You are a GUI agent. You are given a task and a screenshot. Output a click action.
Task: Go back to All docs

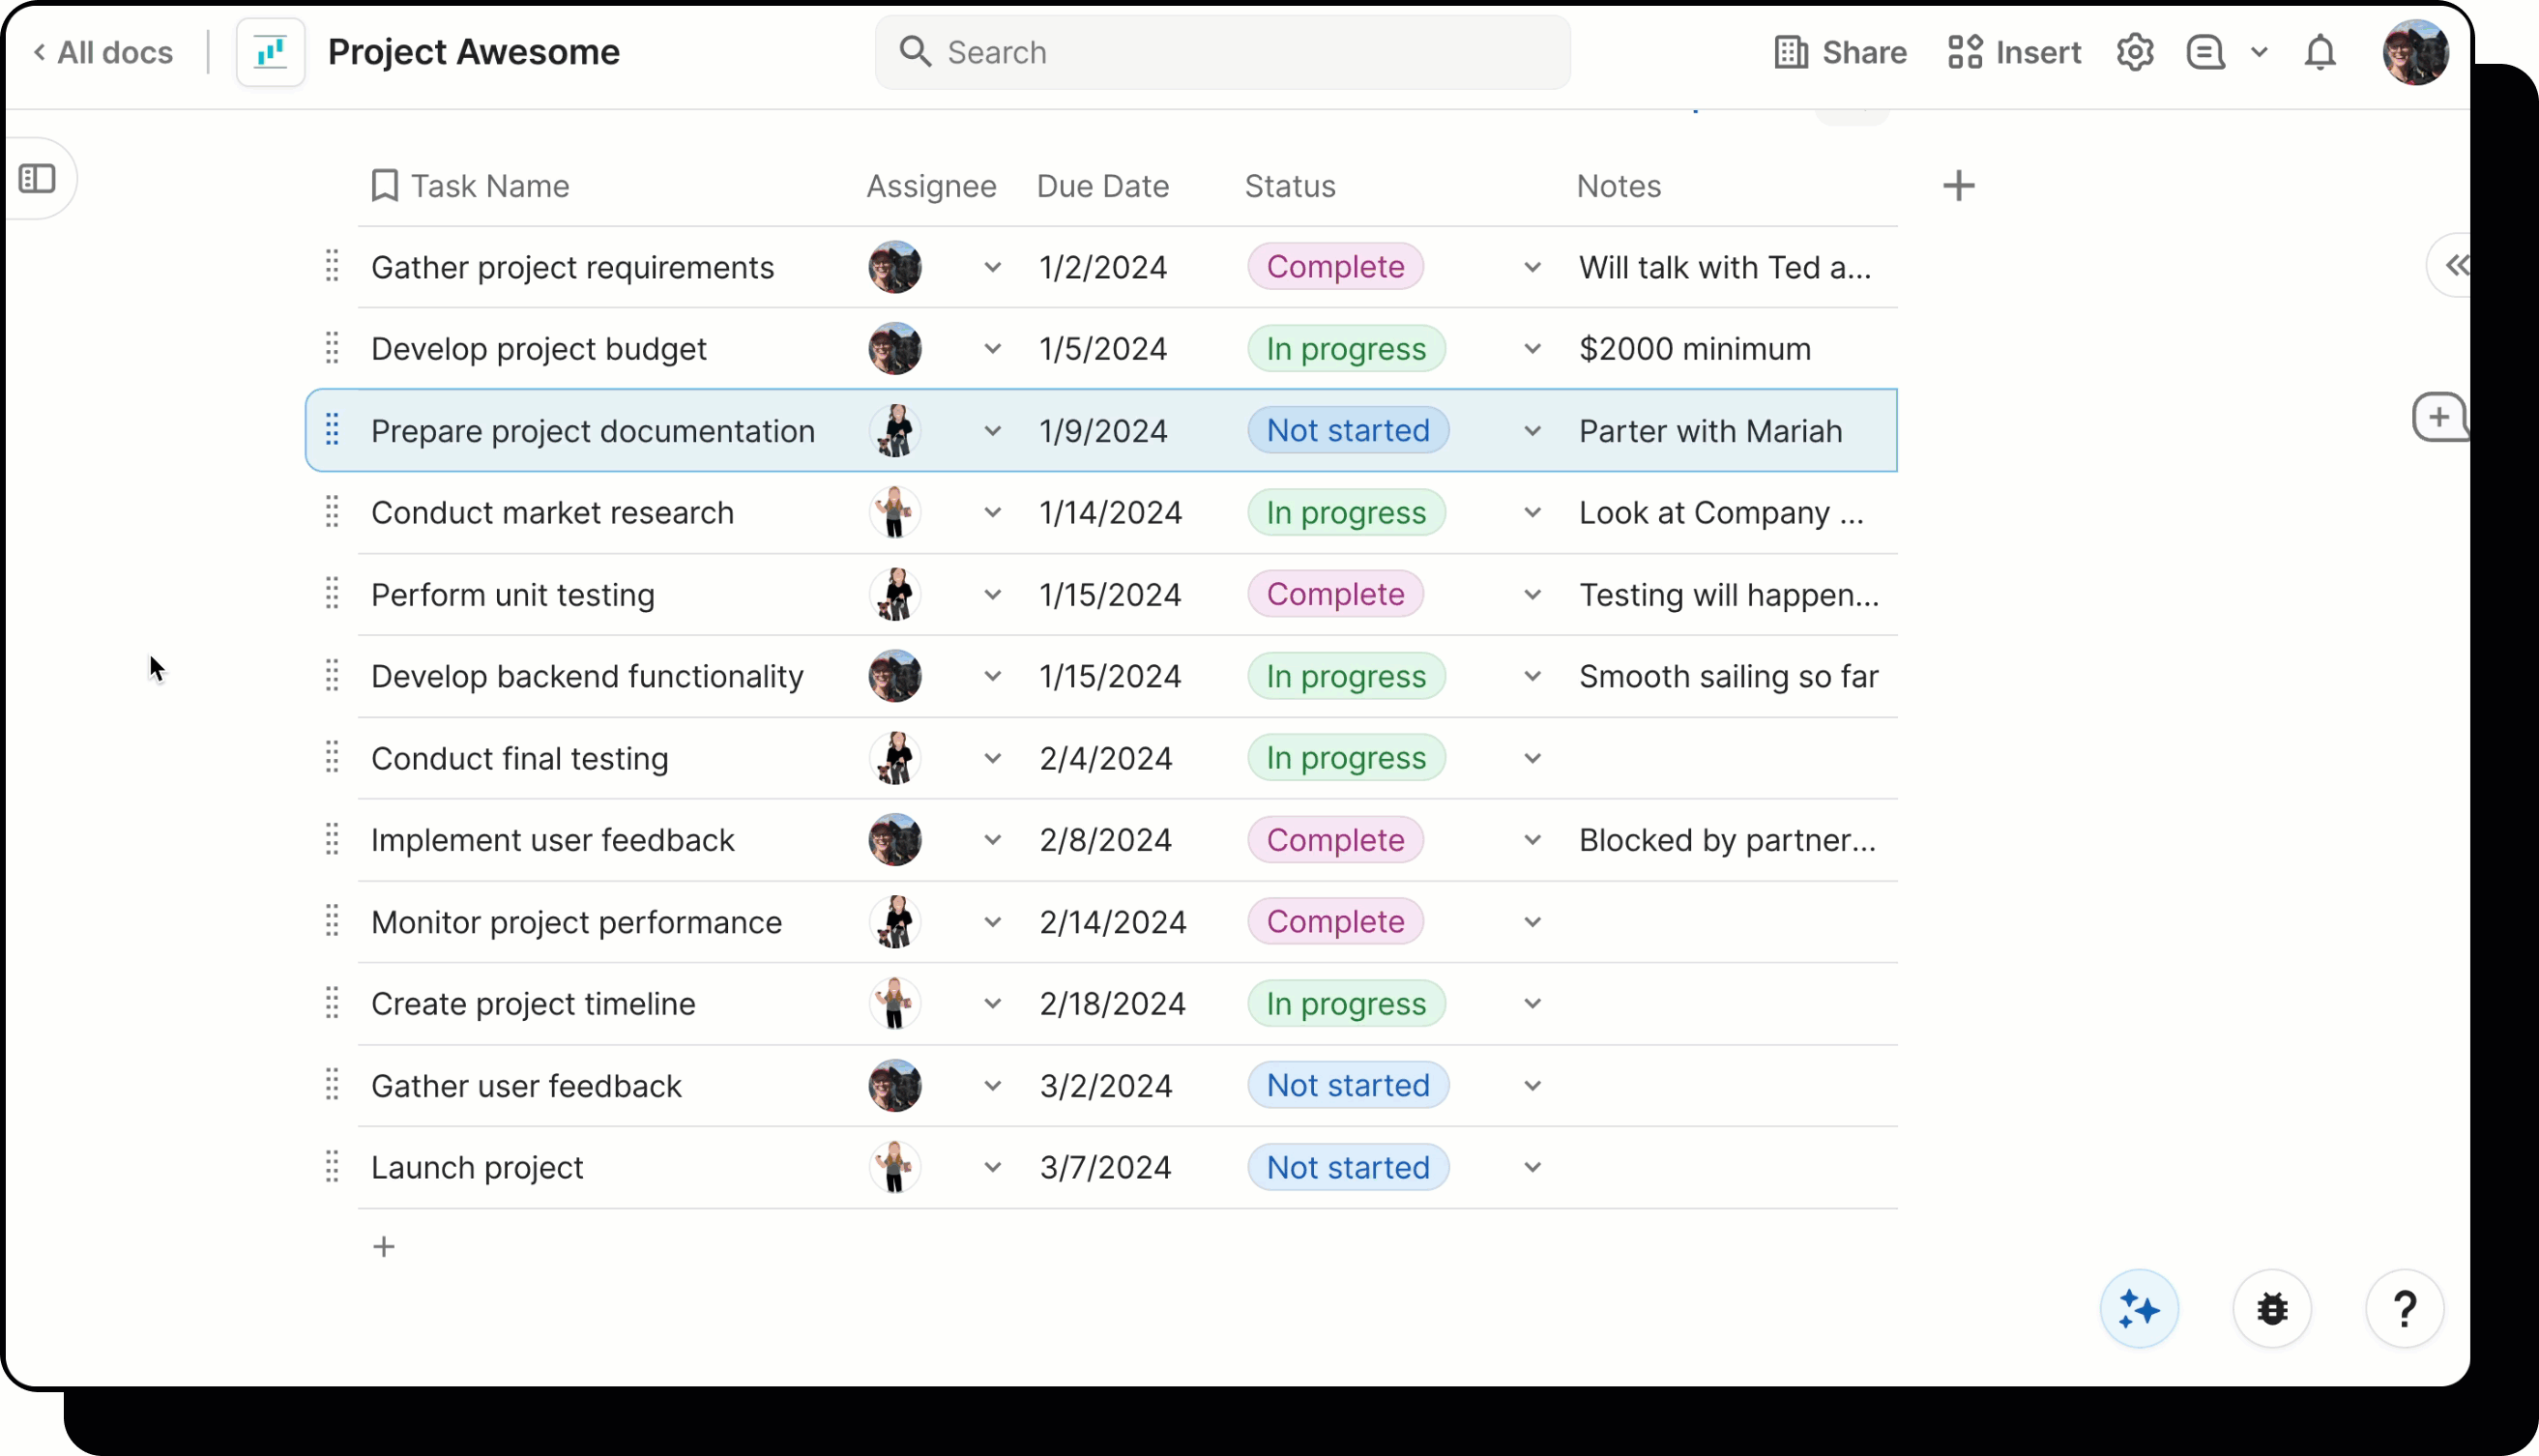coord(103,52)
